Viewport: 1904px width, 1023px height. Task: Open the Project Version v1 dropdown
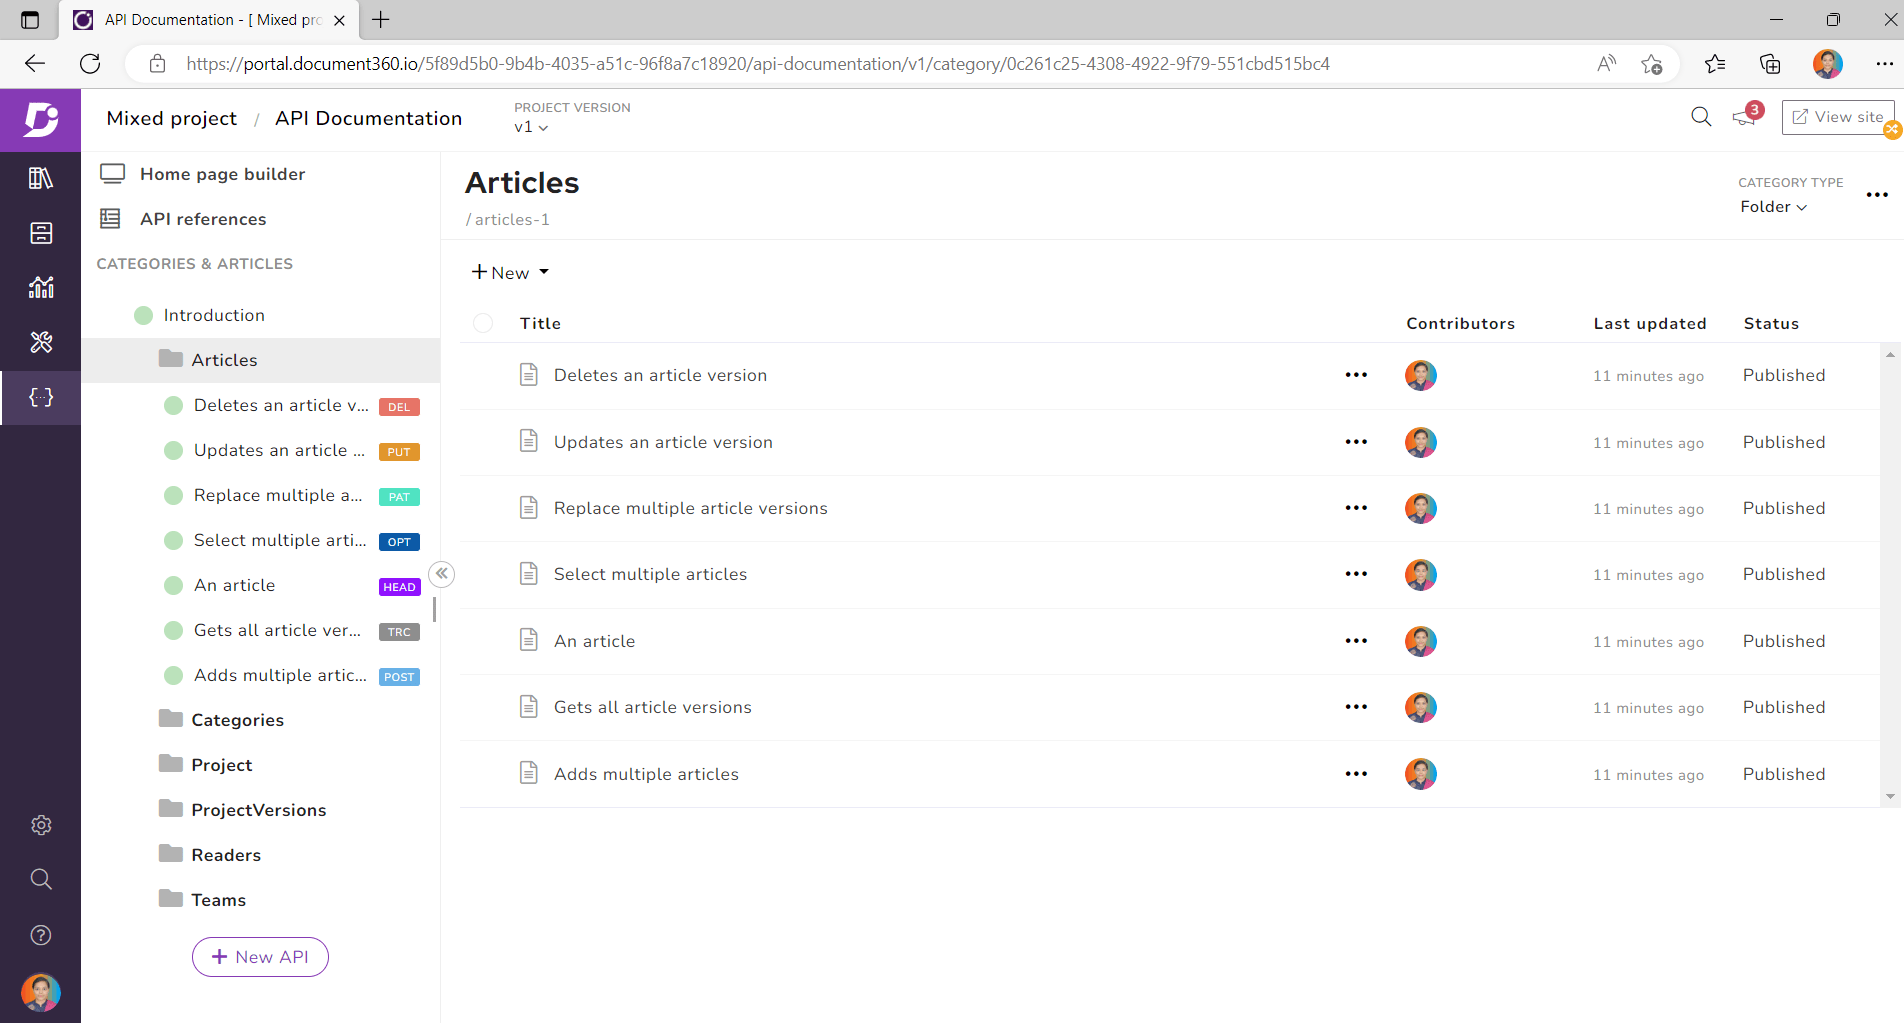point(531,127)
